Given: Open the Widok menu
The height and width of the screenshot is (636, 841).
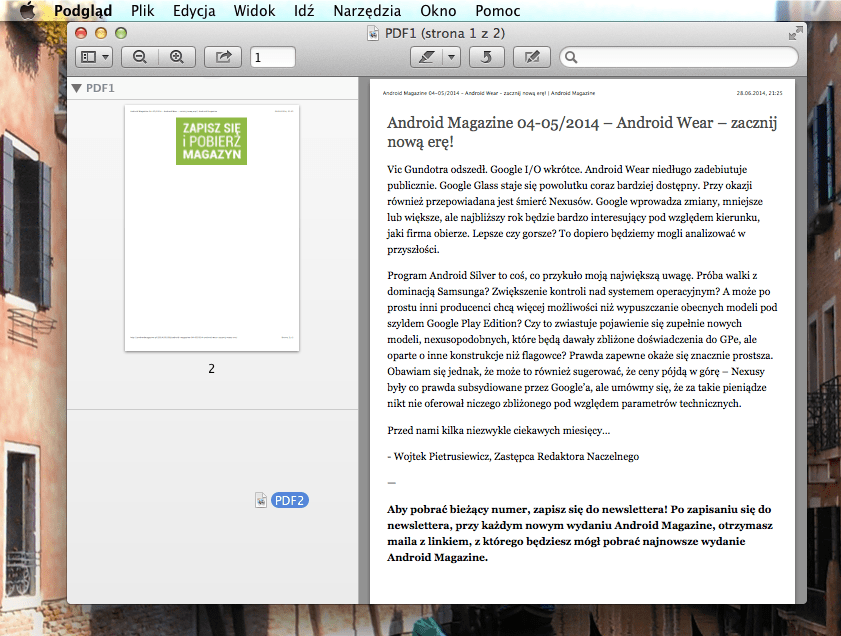Looking at the screenshot, I should coord(254,11).
